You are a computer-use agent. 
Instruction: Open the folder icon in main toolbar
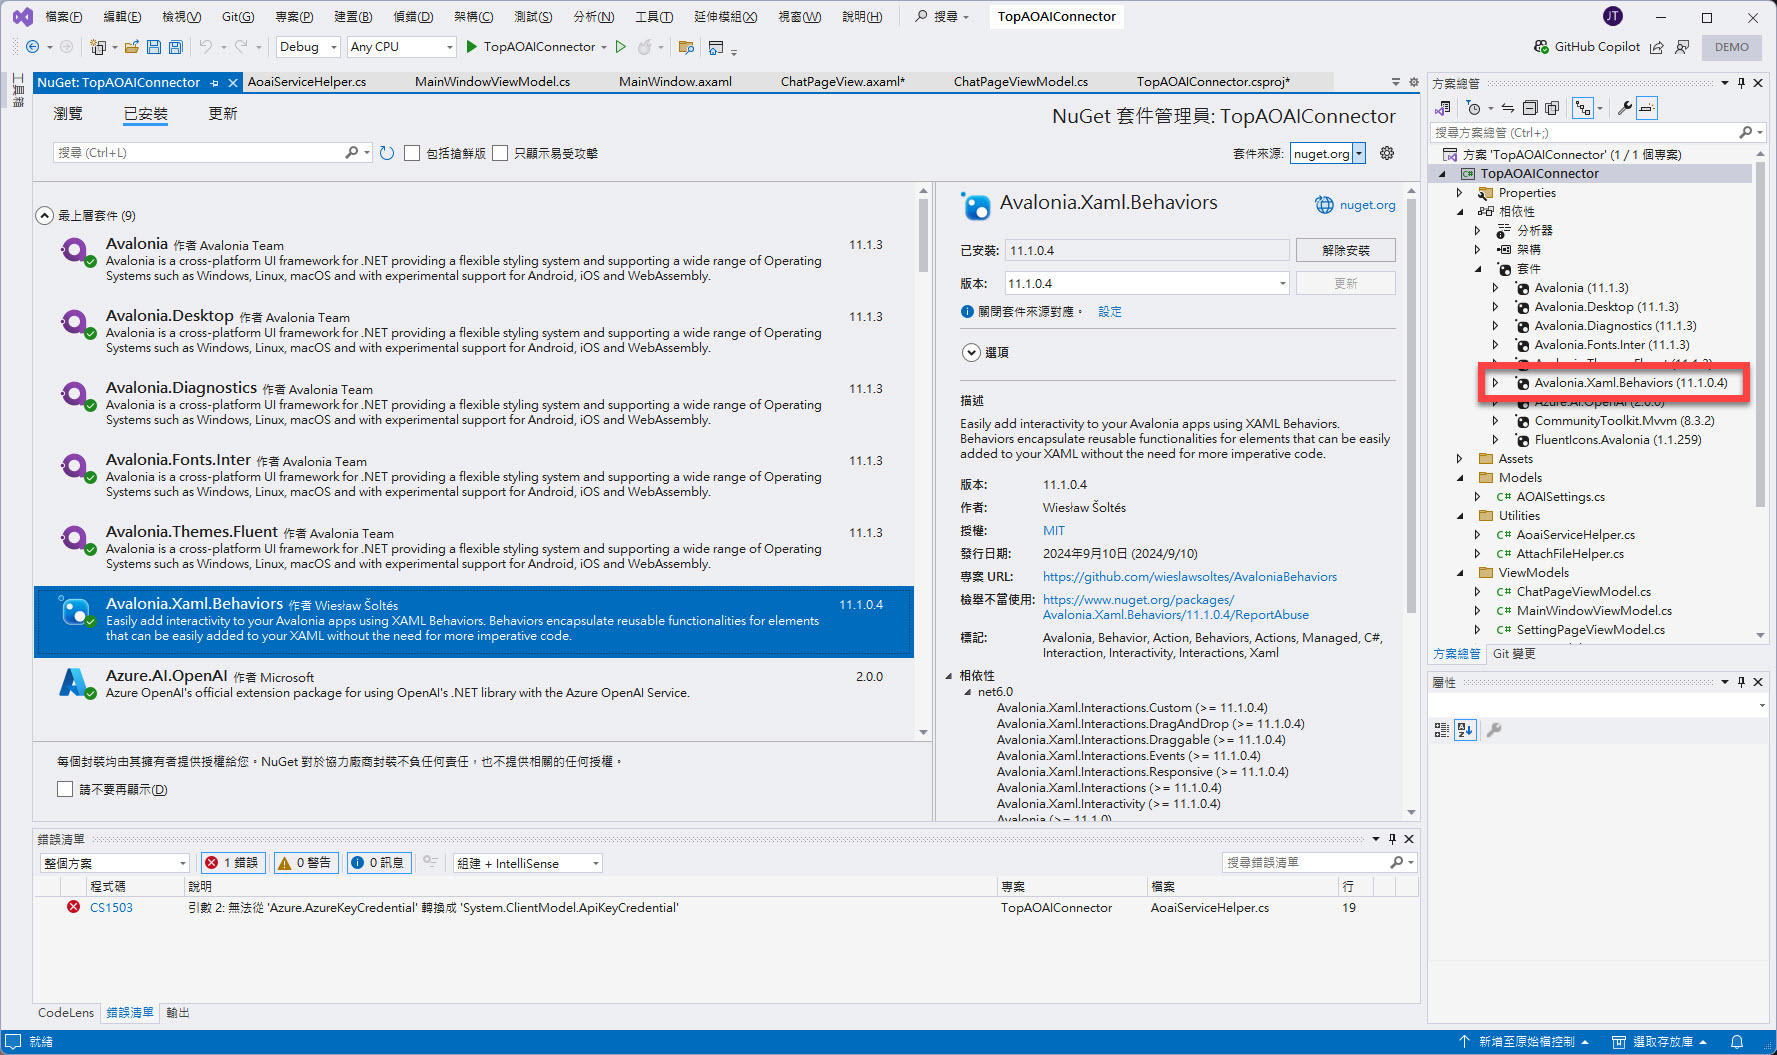tap(131, 47)
